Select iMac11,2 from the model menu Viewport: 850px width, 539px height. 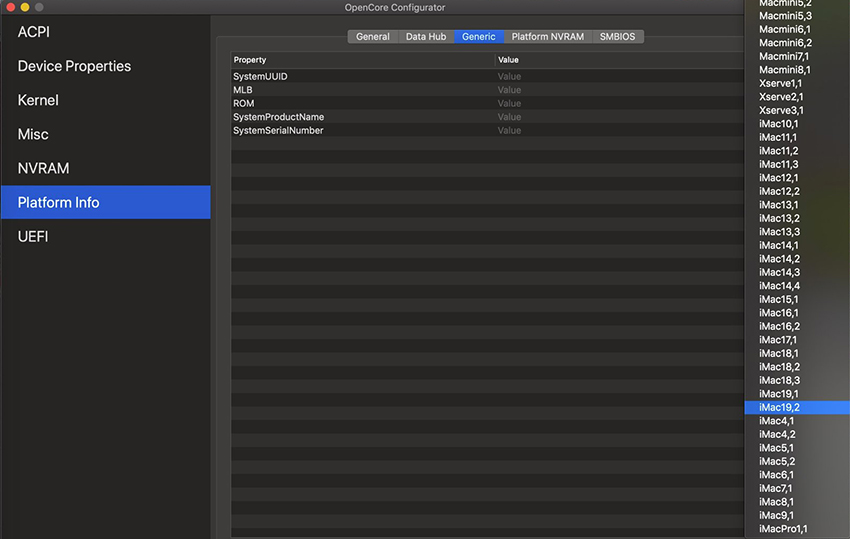pos(797,151)
